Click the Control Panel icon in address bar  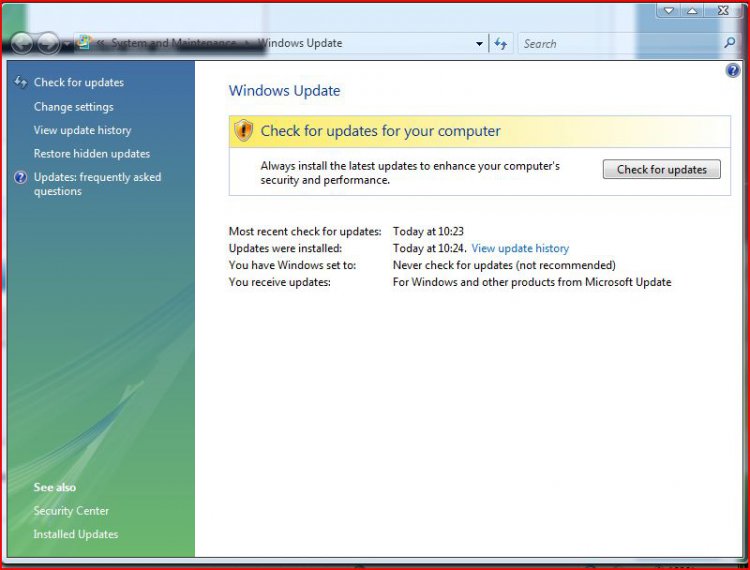click(x=85, y=42)
